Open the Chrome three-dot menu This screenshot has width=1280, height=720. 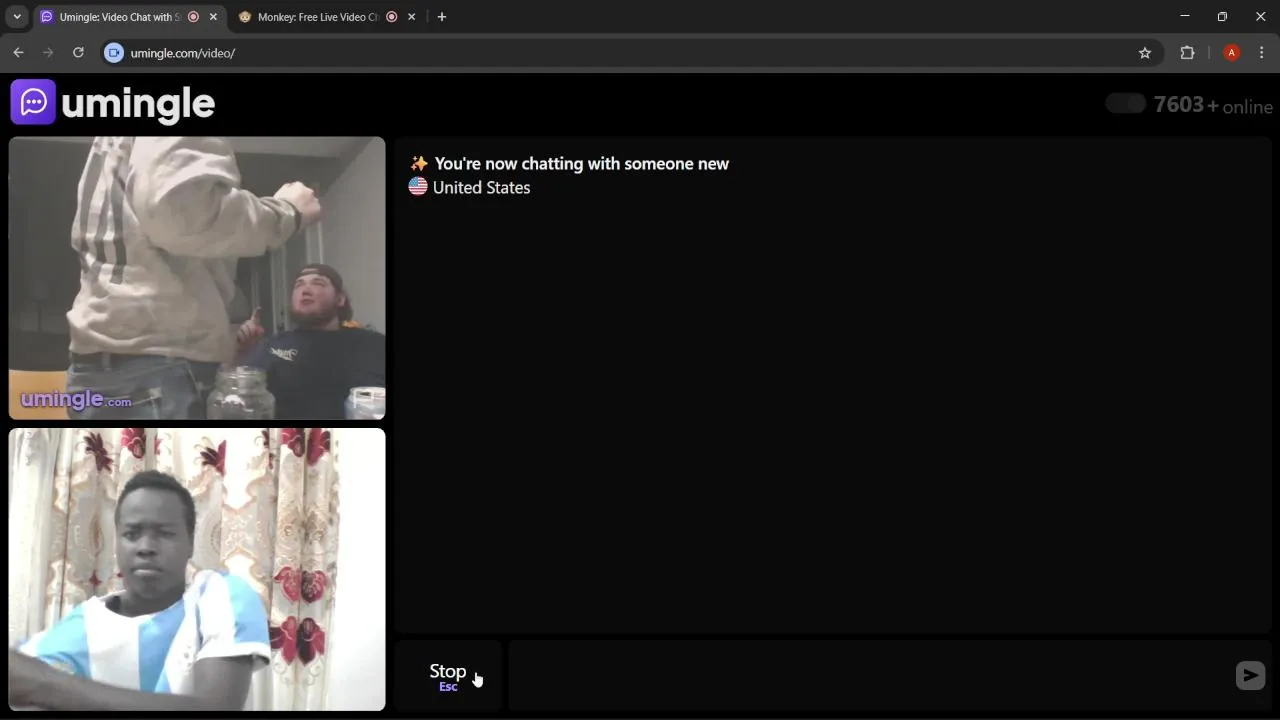pyautogui.click(x=1262, y=53)
